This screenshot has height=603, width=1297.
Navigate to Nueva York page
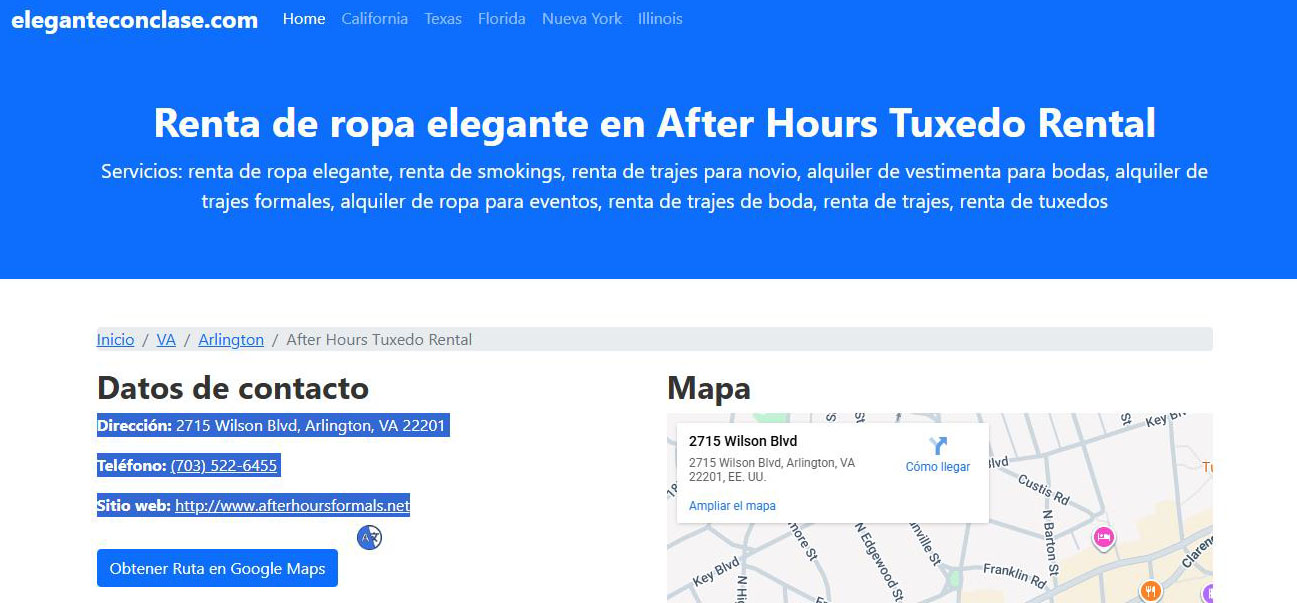pyautogui.click(x=581, y=19)
